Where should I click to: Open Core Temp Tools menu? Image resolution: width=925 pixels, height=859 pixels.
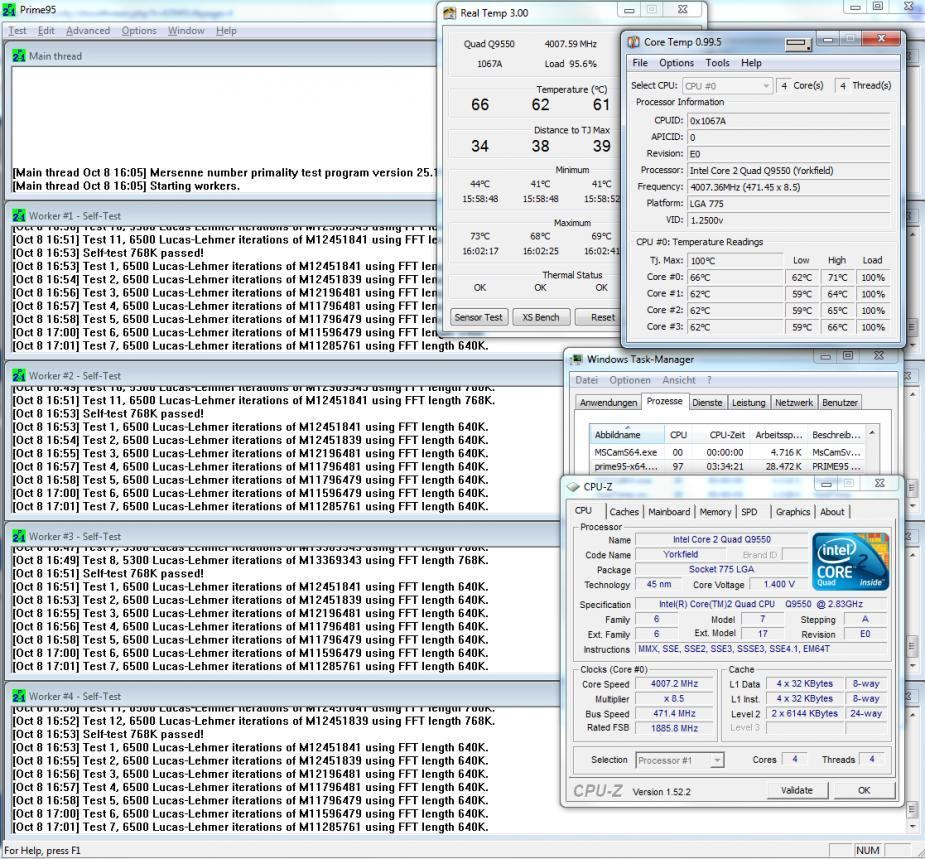717,63
